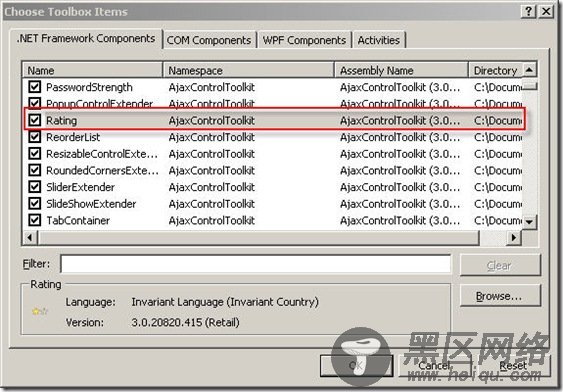Select the SlideShowExtender row name
Viewport: 563px width, 392px height.
tap(91, 204)
